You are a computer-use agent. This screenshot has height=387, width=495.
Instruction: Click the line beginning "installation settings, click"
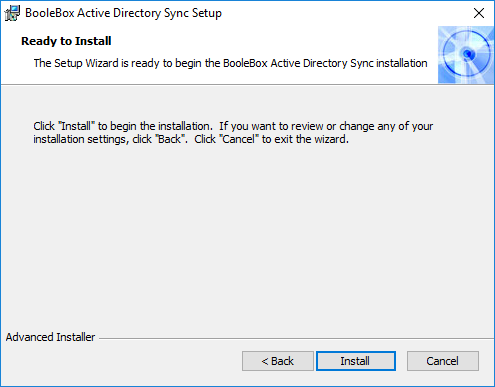(x=191, y=139)
